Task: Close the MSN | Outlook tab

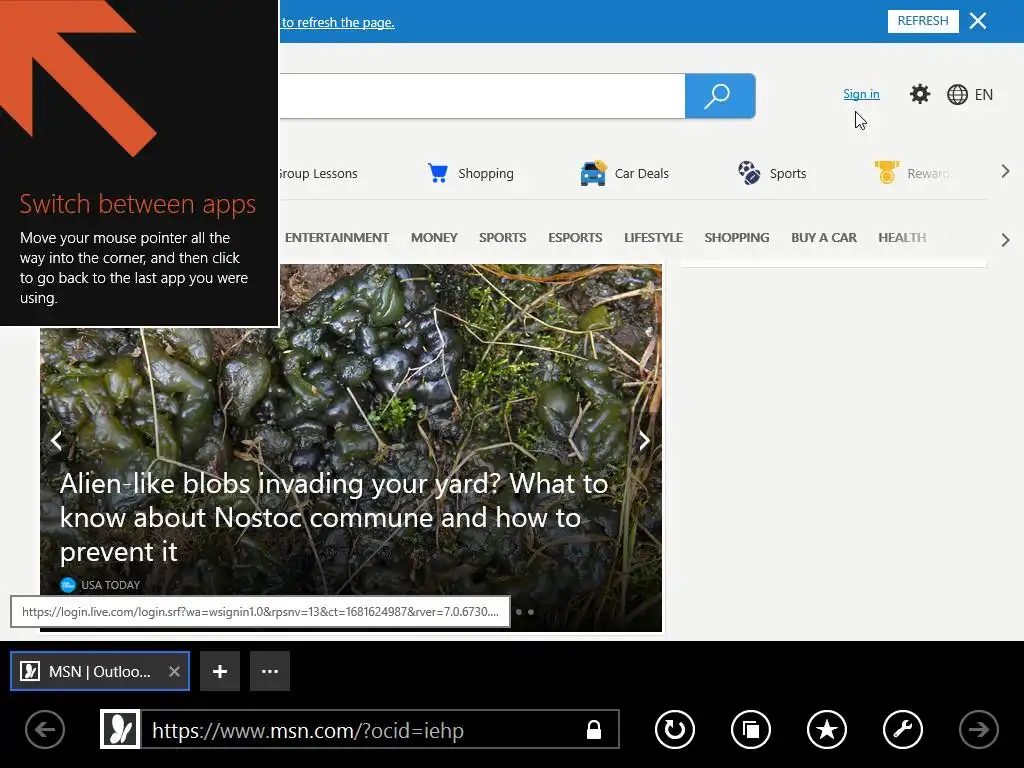Action: pos(174,671)
